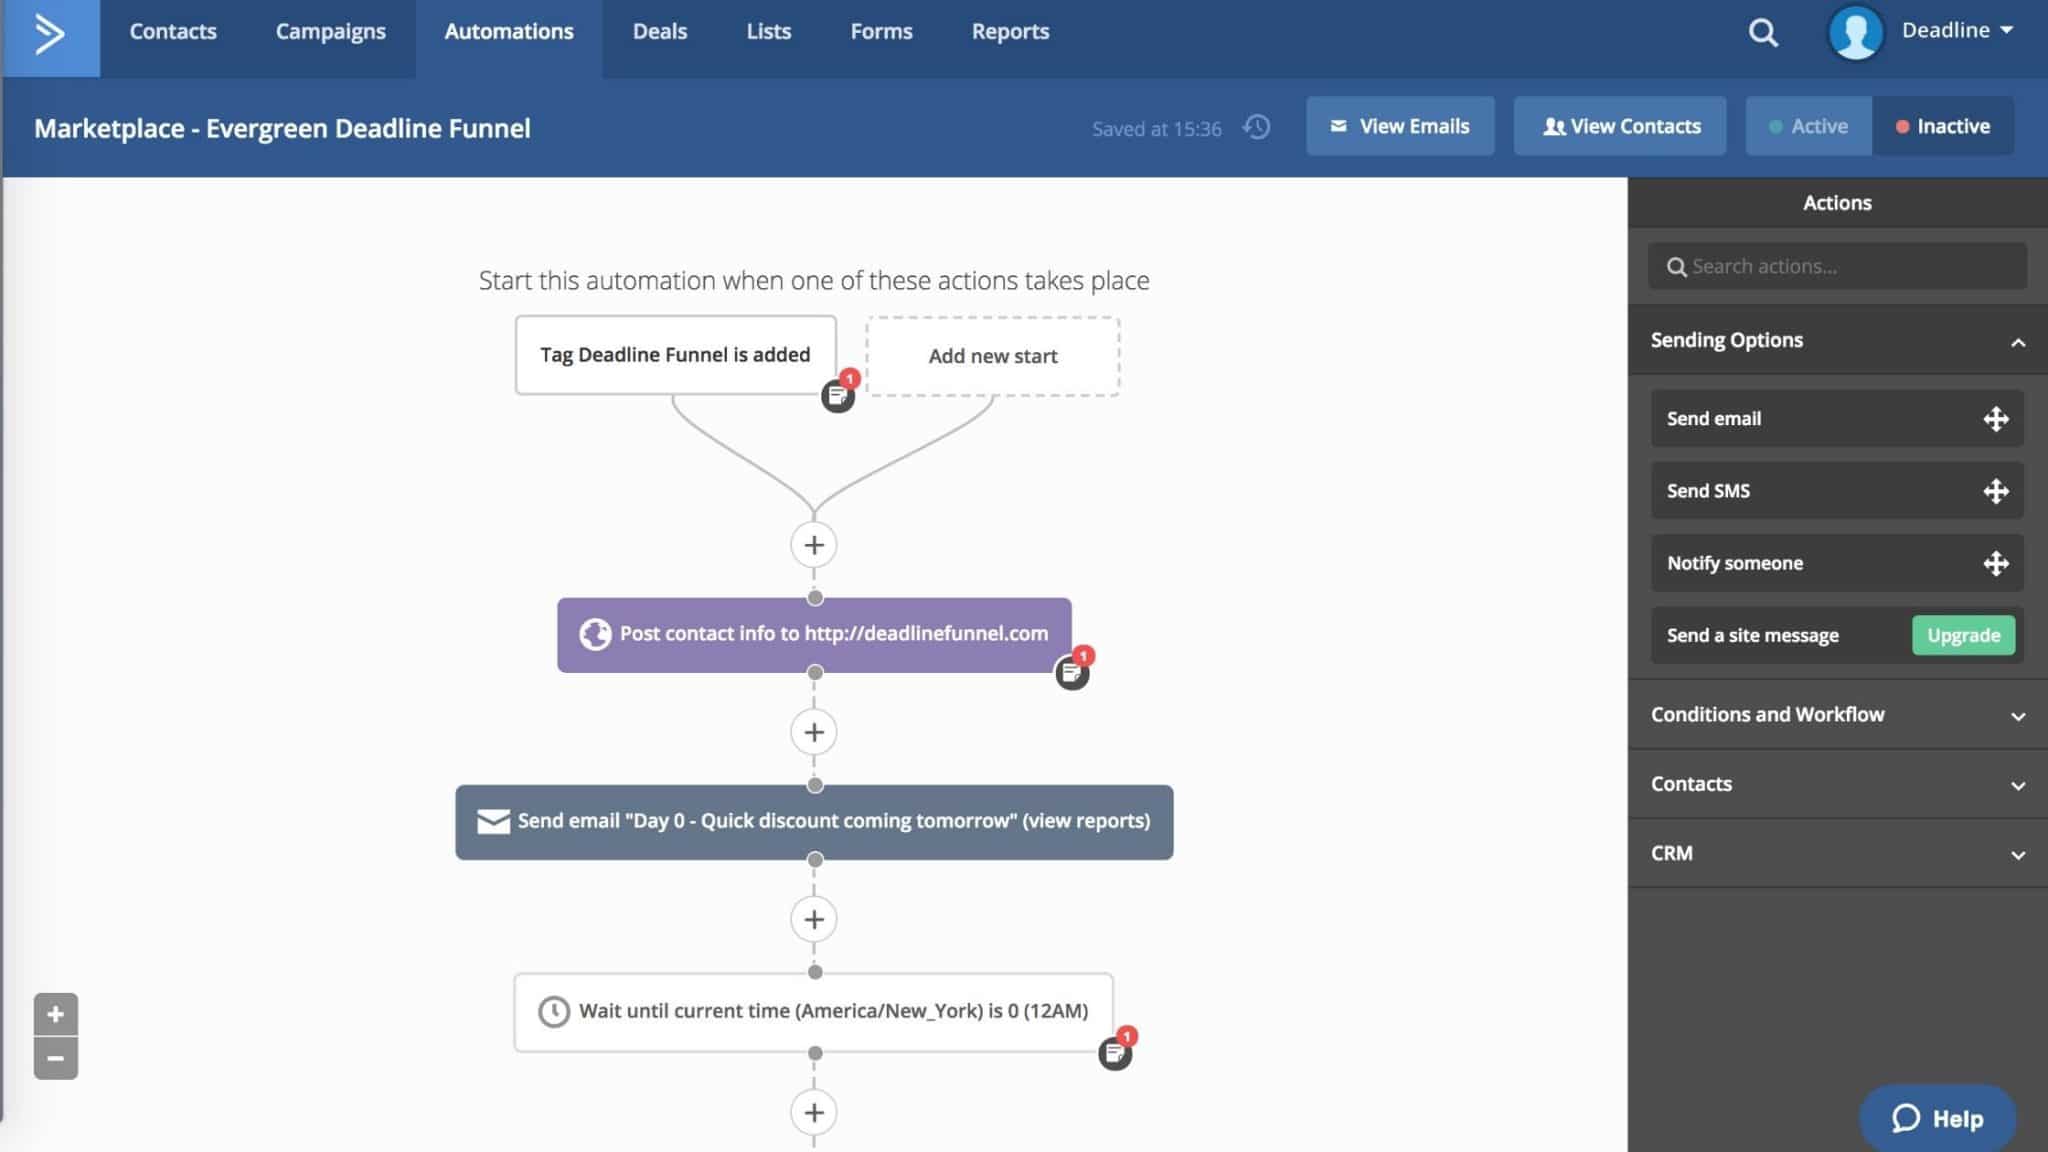Click the note badge on Tag Deadline Funnel
2048x1152 pixels.
838,393
